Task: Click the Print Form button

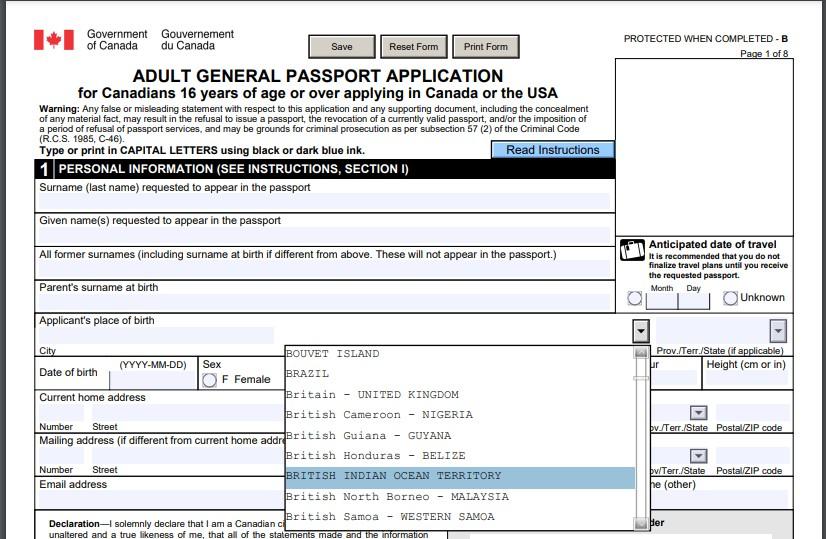Action: pos(486,47)
